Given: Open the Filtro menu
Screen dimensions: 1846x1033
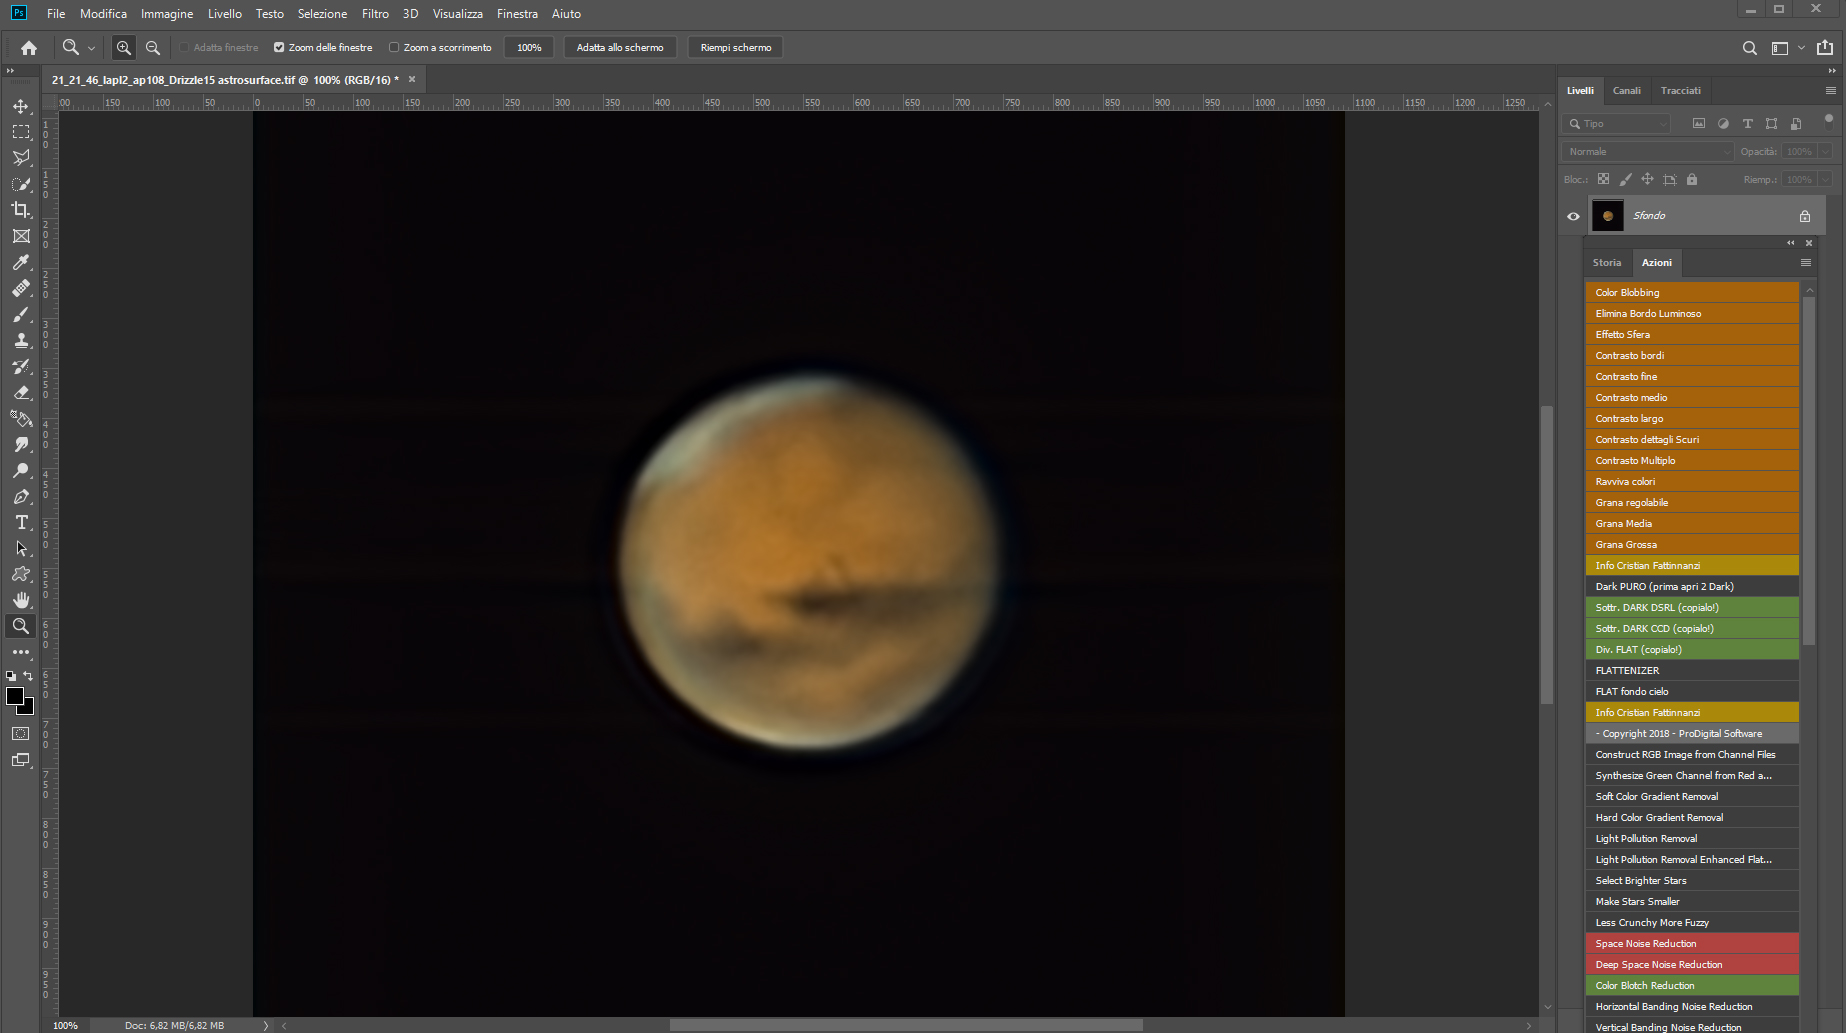Looking at the screenshot, I should (375, 14).
